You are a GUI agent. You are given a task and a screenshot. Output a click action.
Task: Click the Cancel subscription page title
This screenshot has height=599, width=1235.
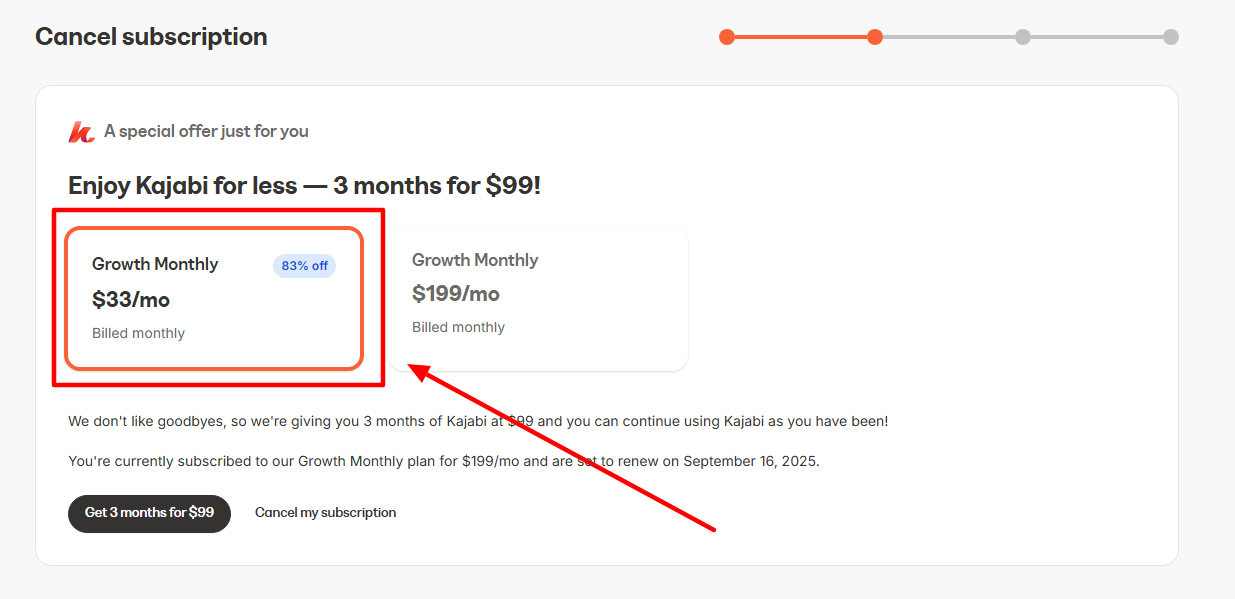(151, 37)
